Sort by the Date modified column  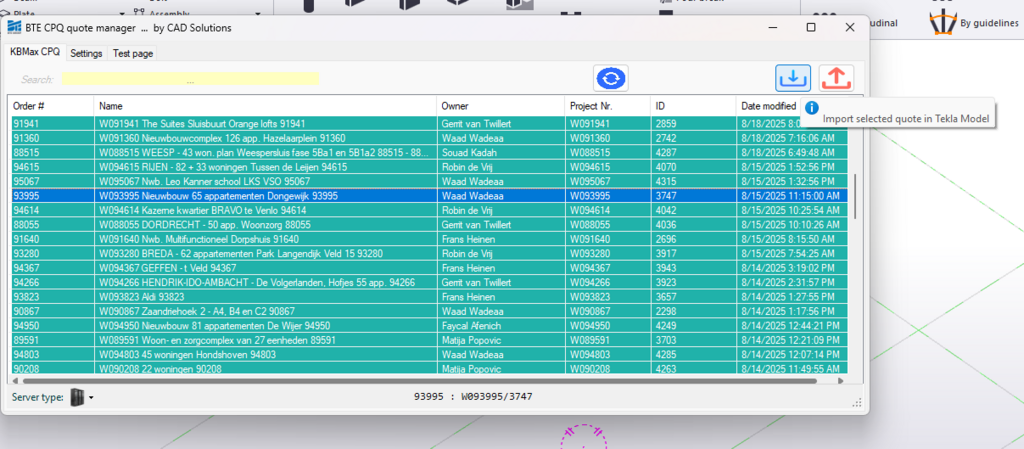pos(770,106)
